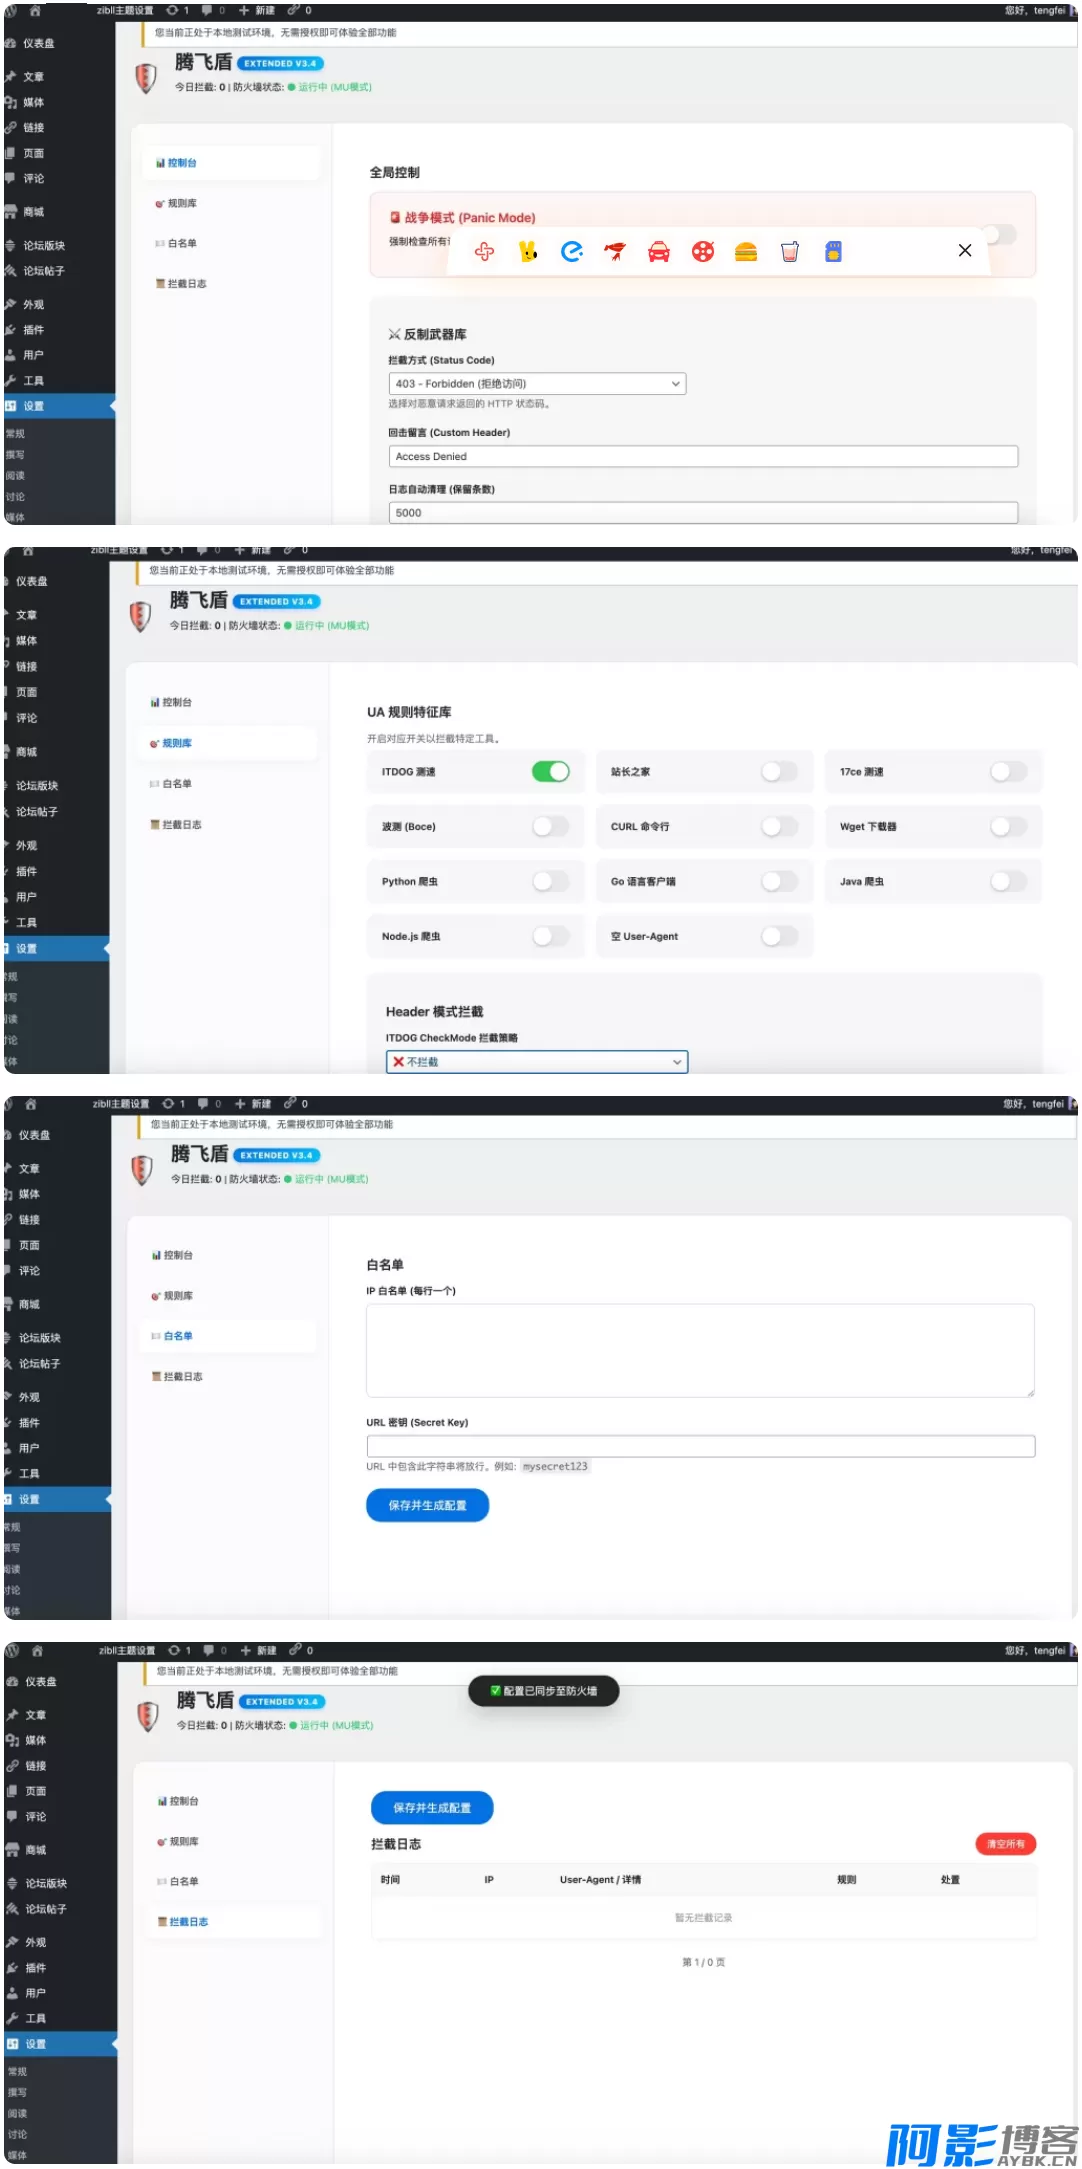
Task: Click the Access Denied custom header field
Action: 703,457
